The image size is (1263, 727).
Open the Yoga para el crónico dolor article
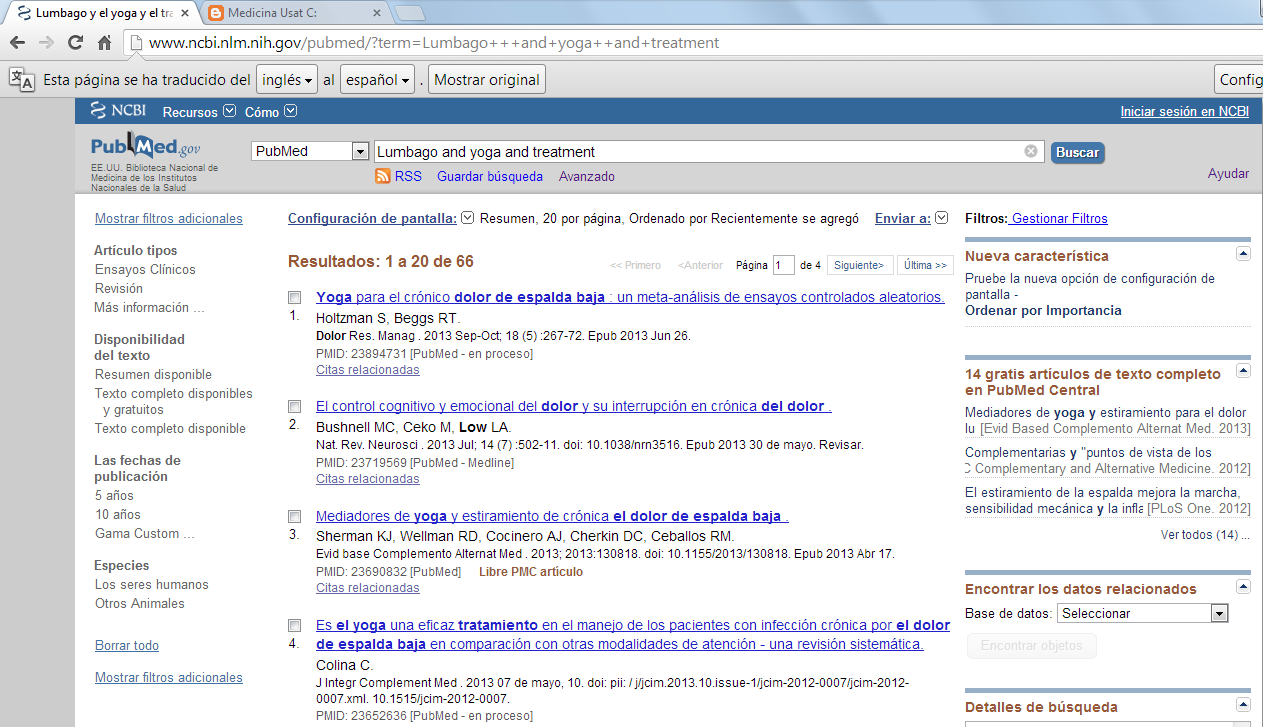(630, 297)
